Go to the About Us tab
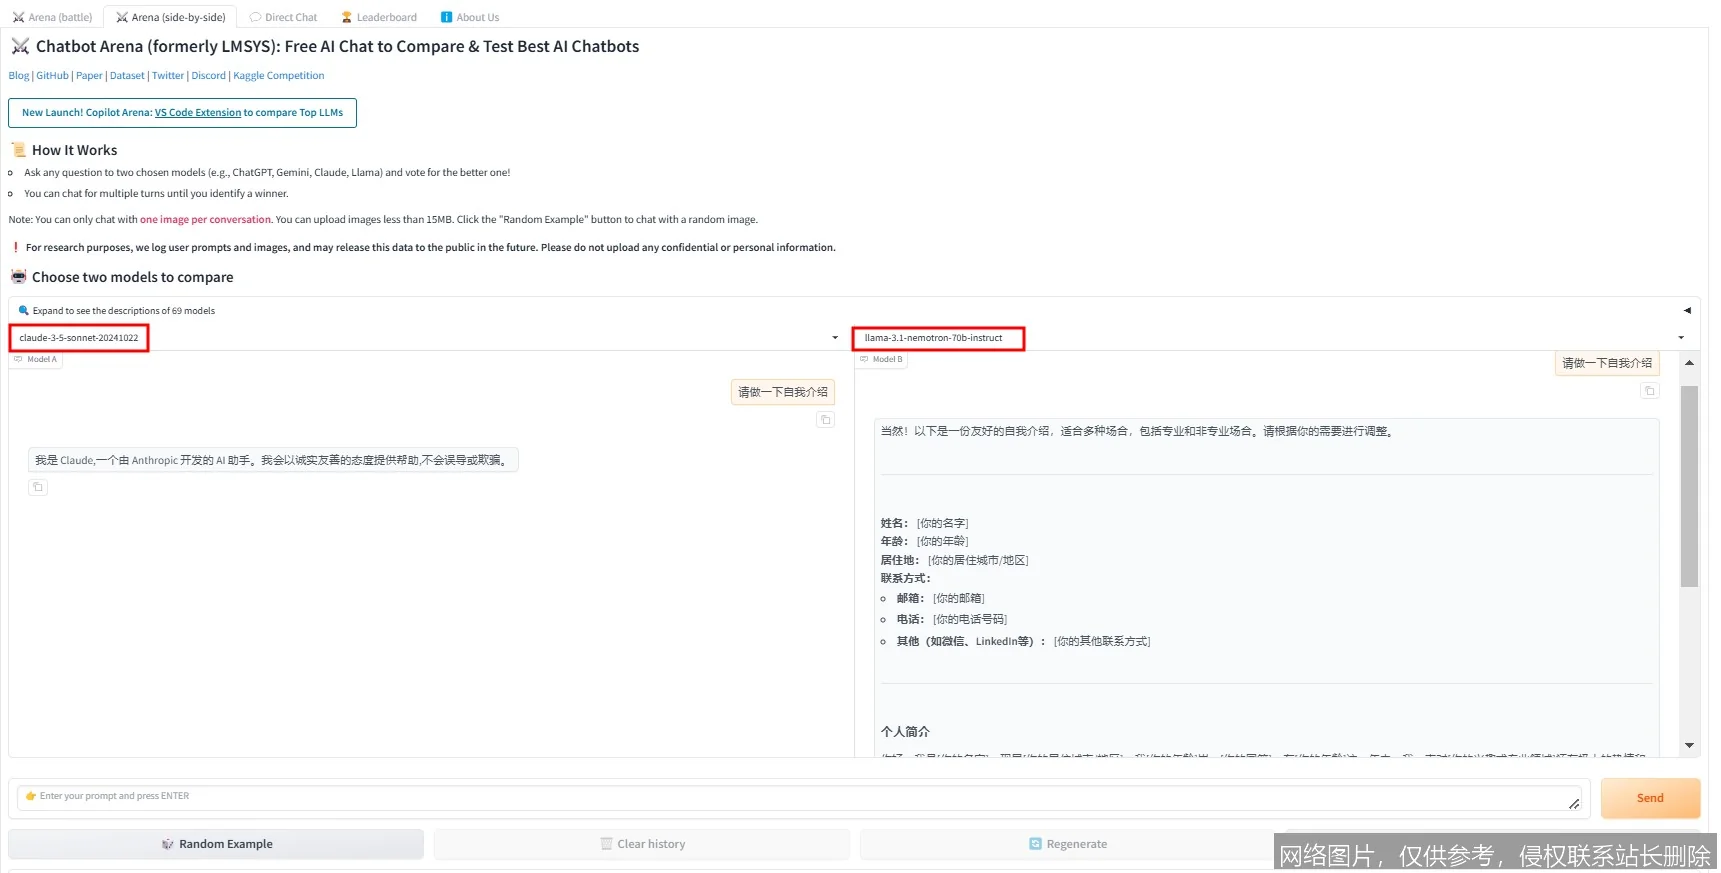Image resolution: width=1721 pixels, height=873 pixels. pos(470,17)
